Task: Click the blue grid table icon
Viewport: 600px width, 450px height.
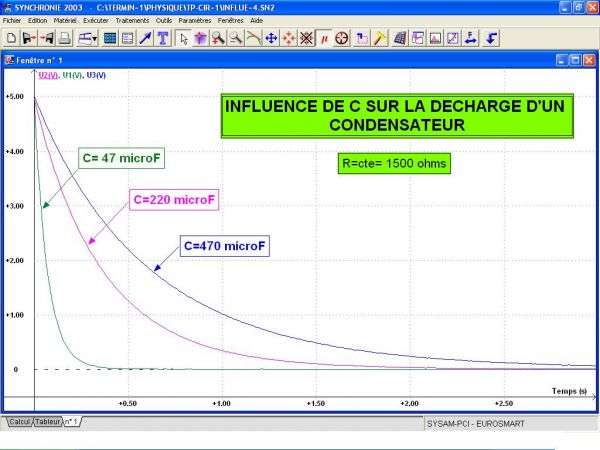Action: click(110, 38)
